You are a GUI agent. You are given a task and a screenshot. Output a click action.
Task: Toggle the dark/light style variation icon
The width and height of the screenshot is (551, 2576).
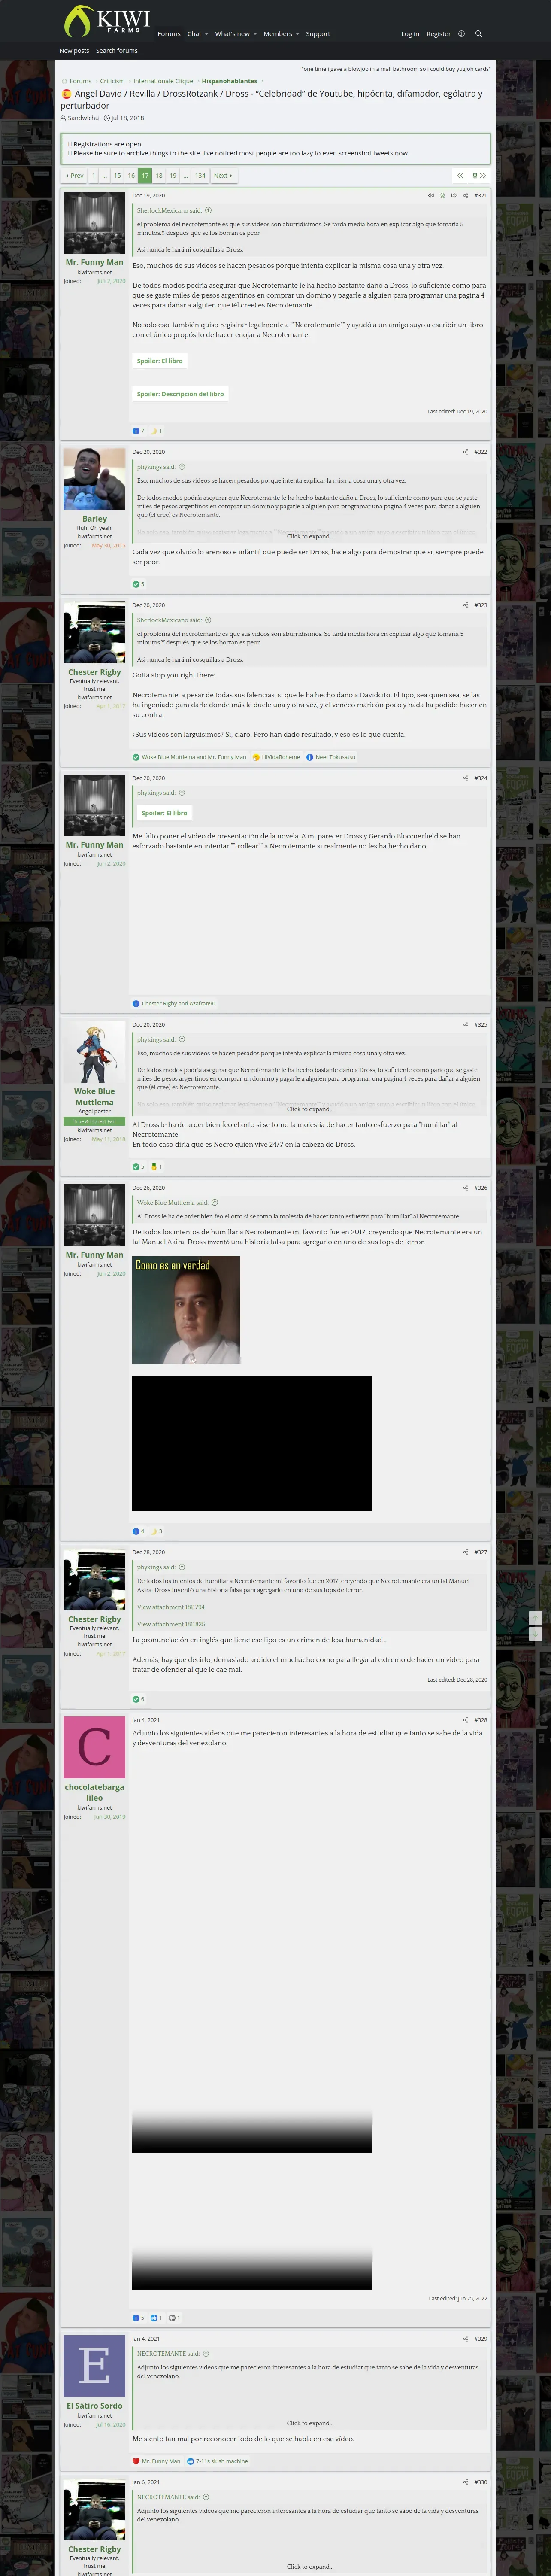pyautogui.click(x=461, y=34)
